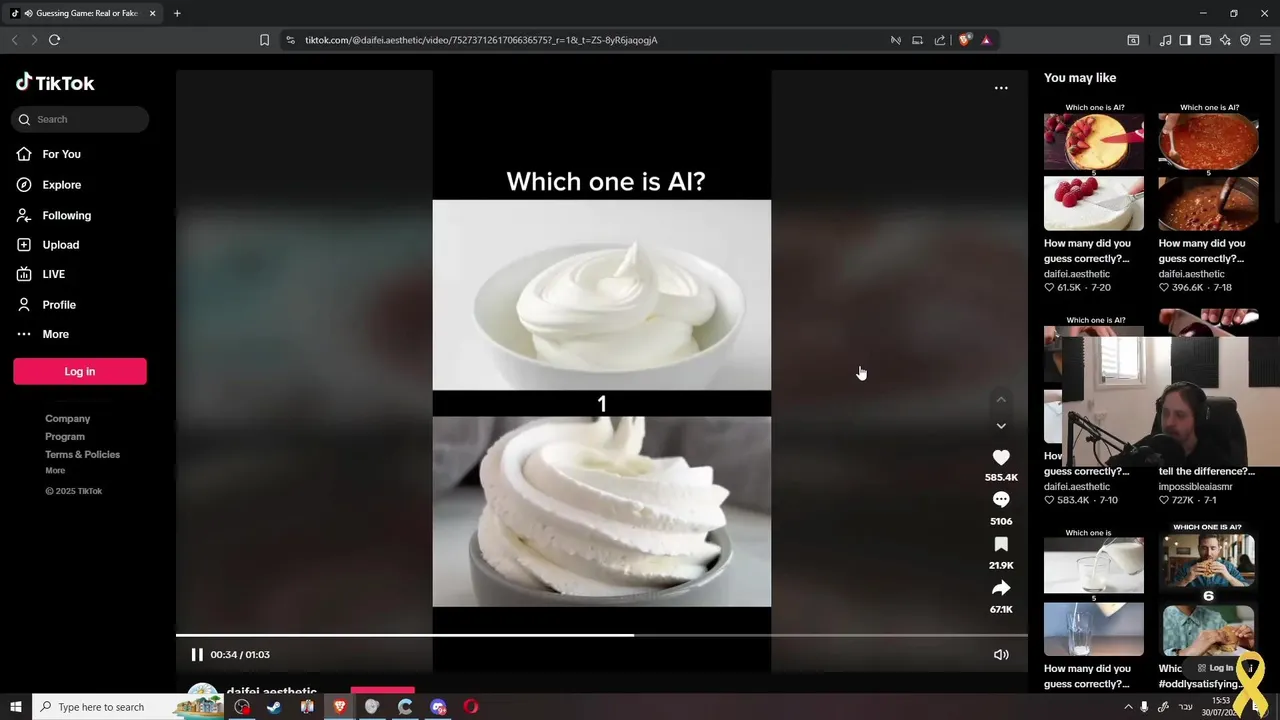Click the video progress bar
The height and width of the screenshot is (720, 1280).
[x=602, y=635]
